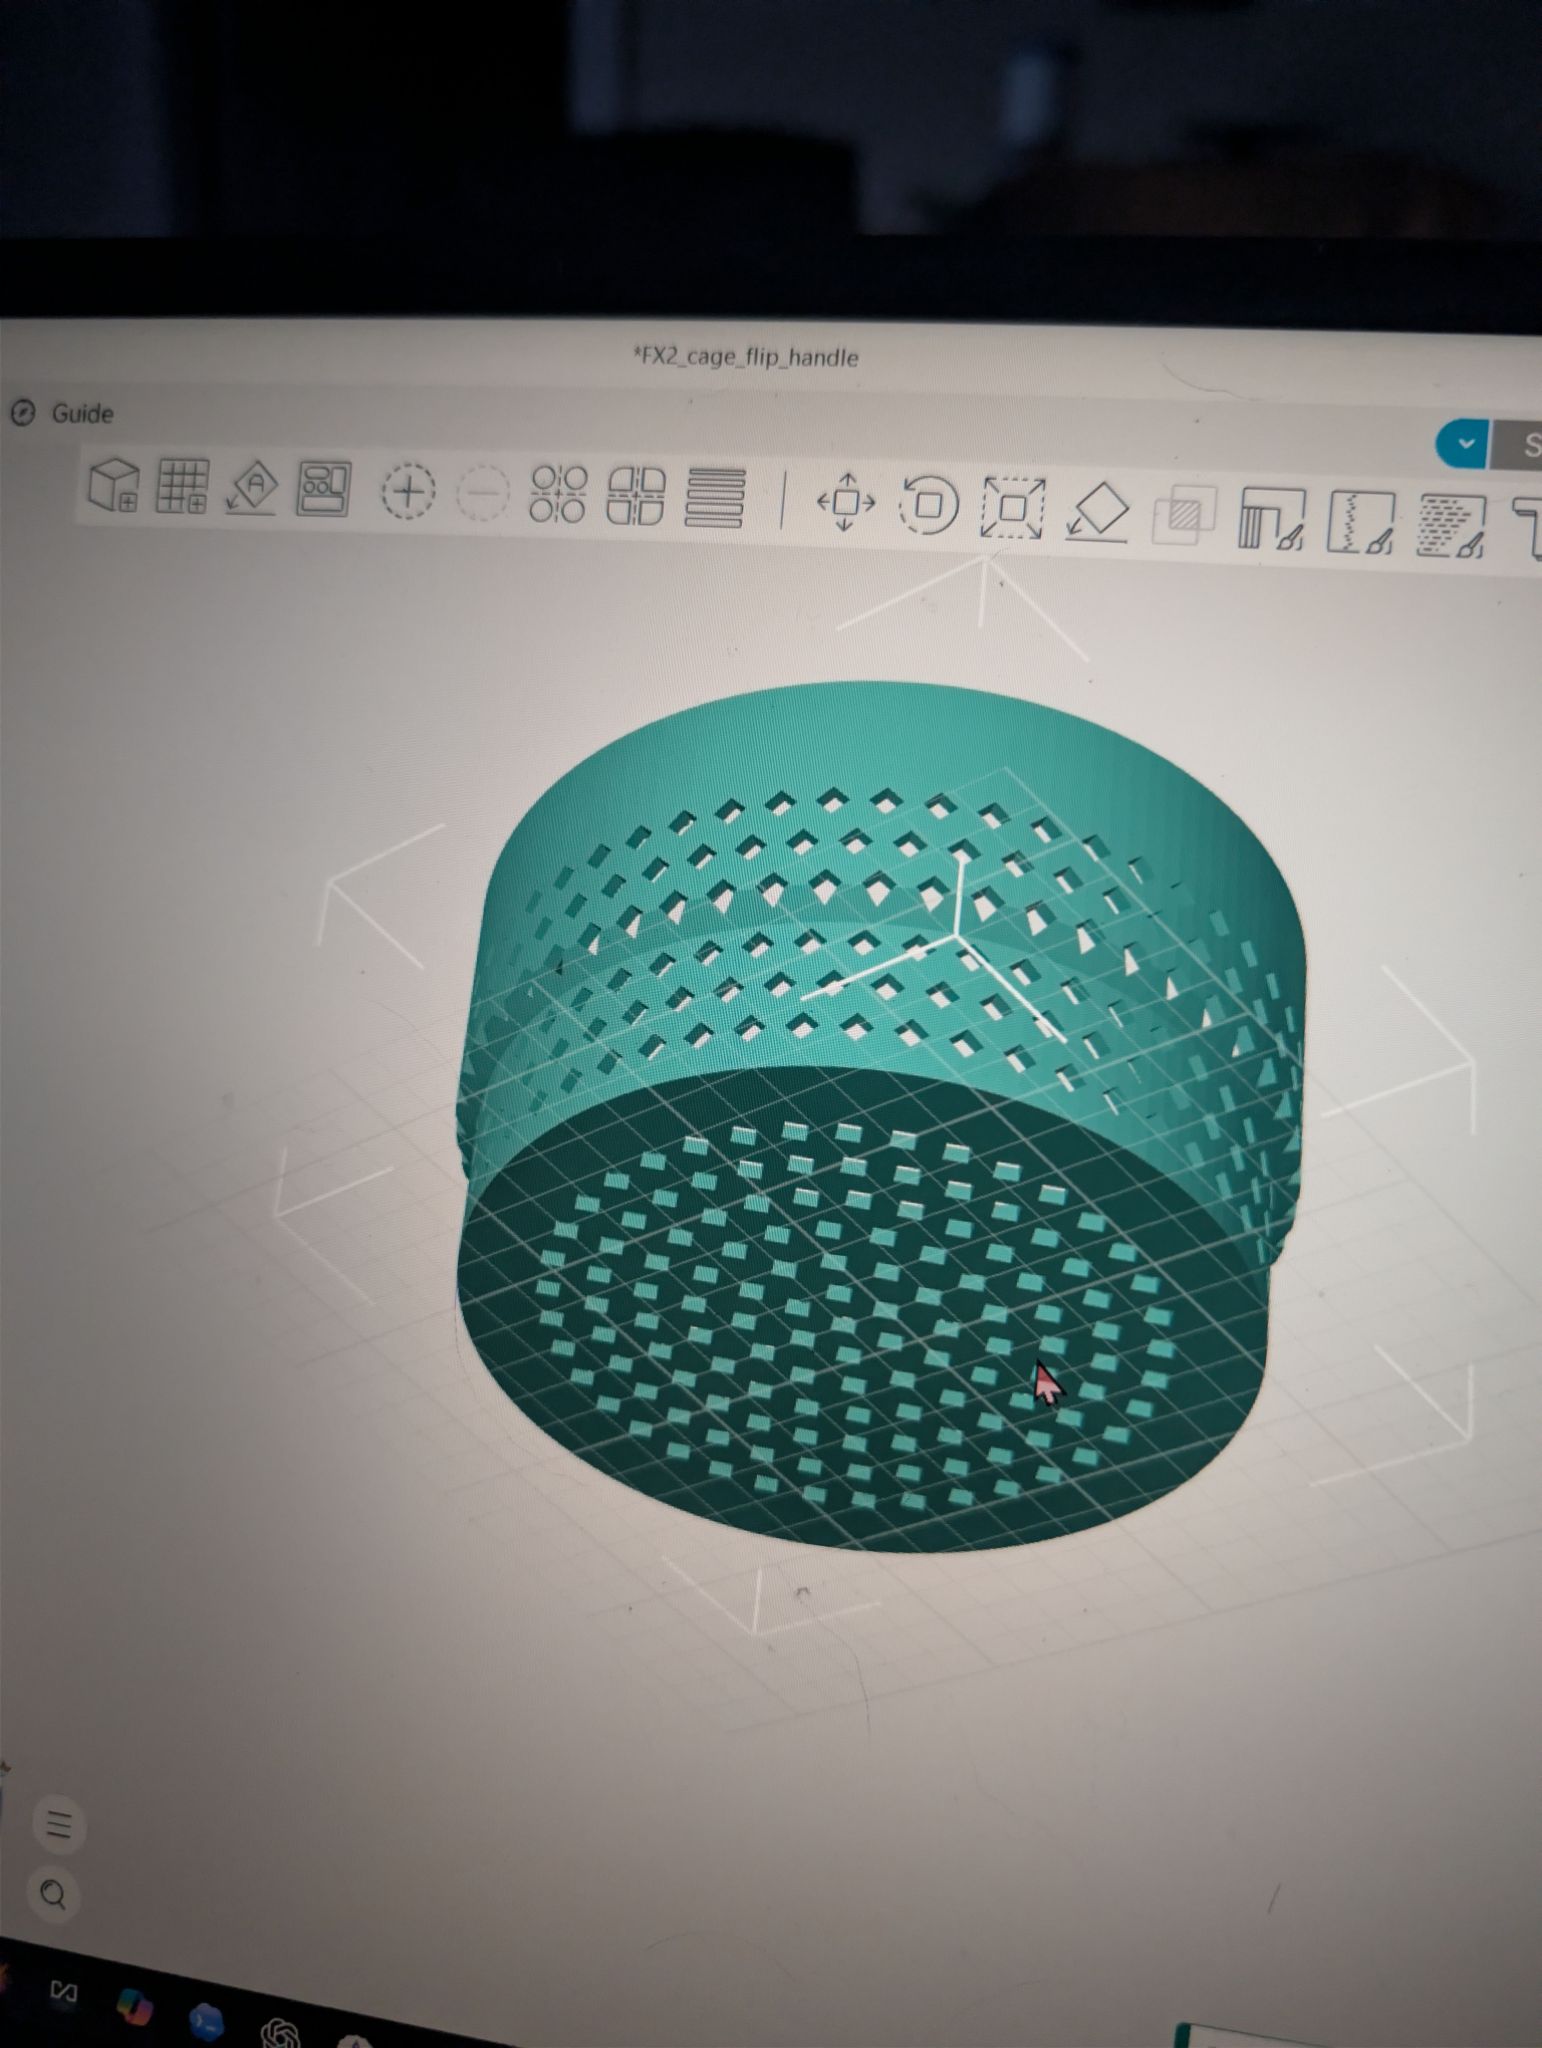Open the Variable layer height tool
This screenshot has width=1542, height=2048.
(x=715, y=498)
